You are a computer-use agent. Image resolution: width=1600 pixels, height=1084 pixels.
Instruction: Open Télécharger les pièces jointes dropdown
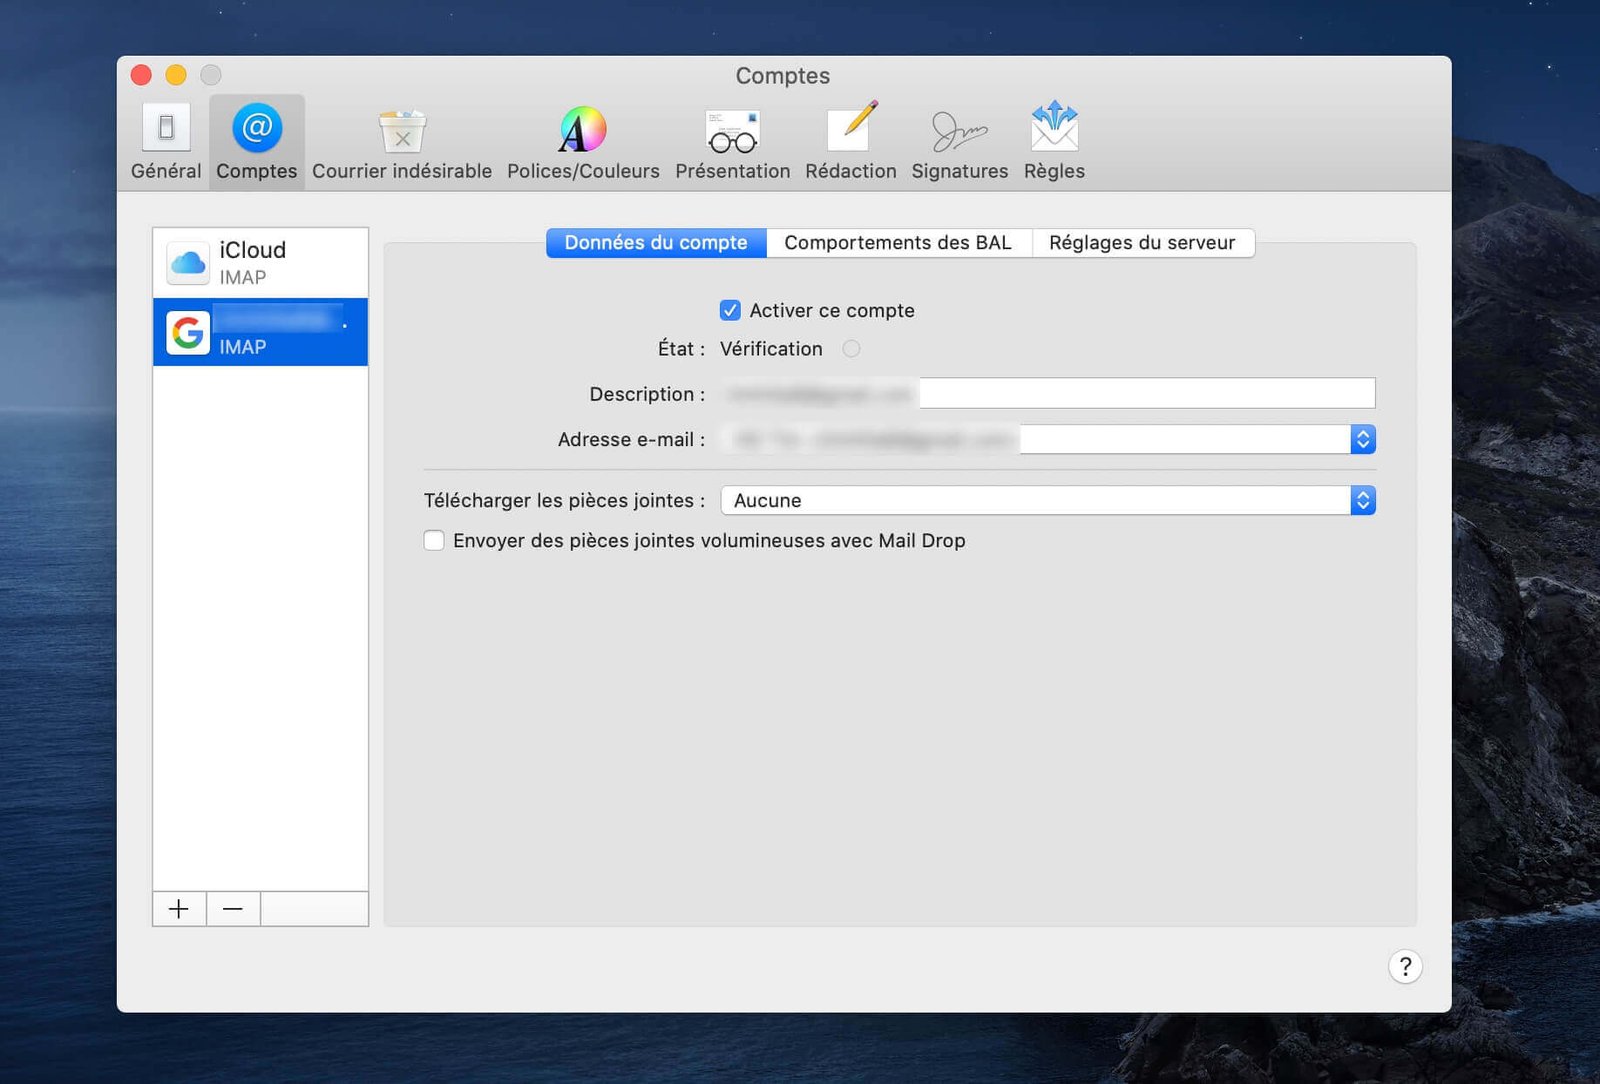click(x=1048, y=500)
